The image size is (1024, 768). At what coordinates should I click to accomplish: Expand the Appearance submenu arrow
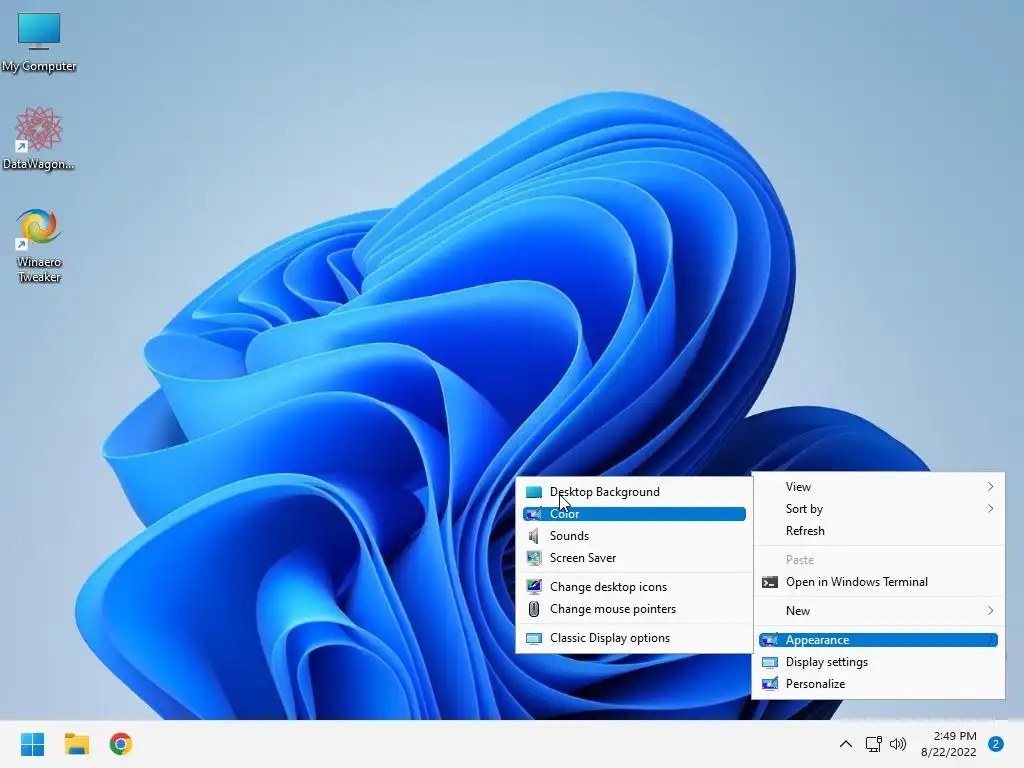click(x=991, y=640)
